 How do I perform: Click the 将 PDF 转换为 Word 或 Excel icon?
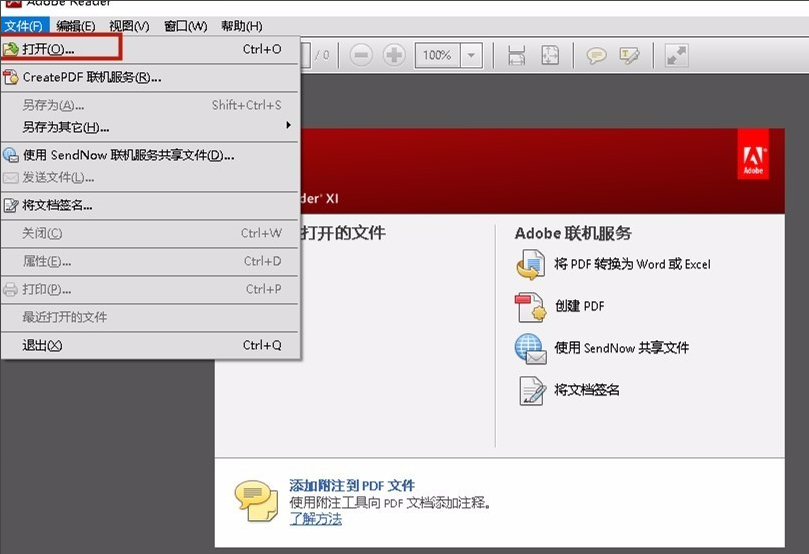point(529,264)
